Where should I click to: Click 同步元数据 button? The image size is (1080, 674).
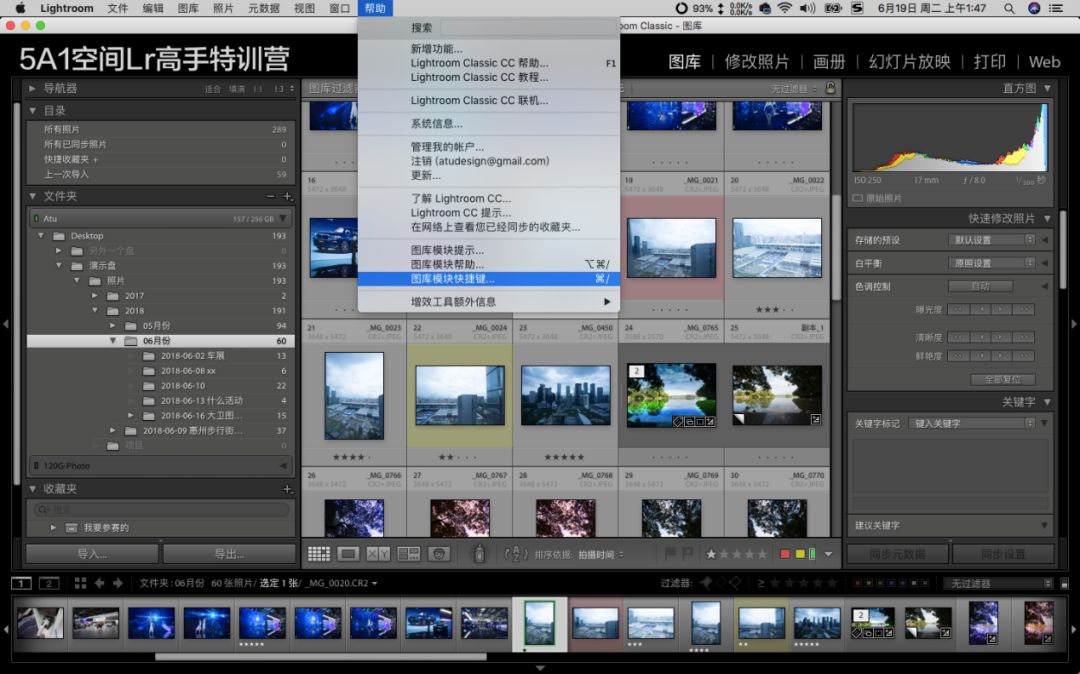coord(897,554)
